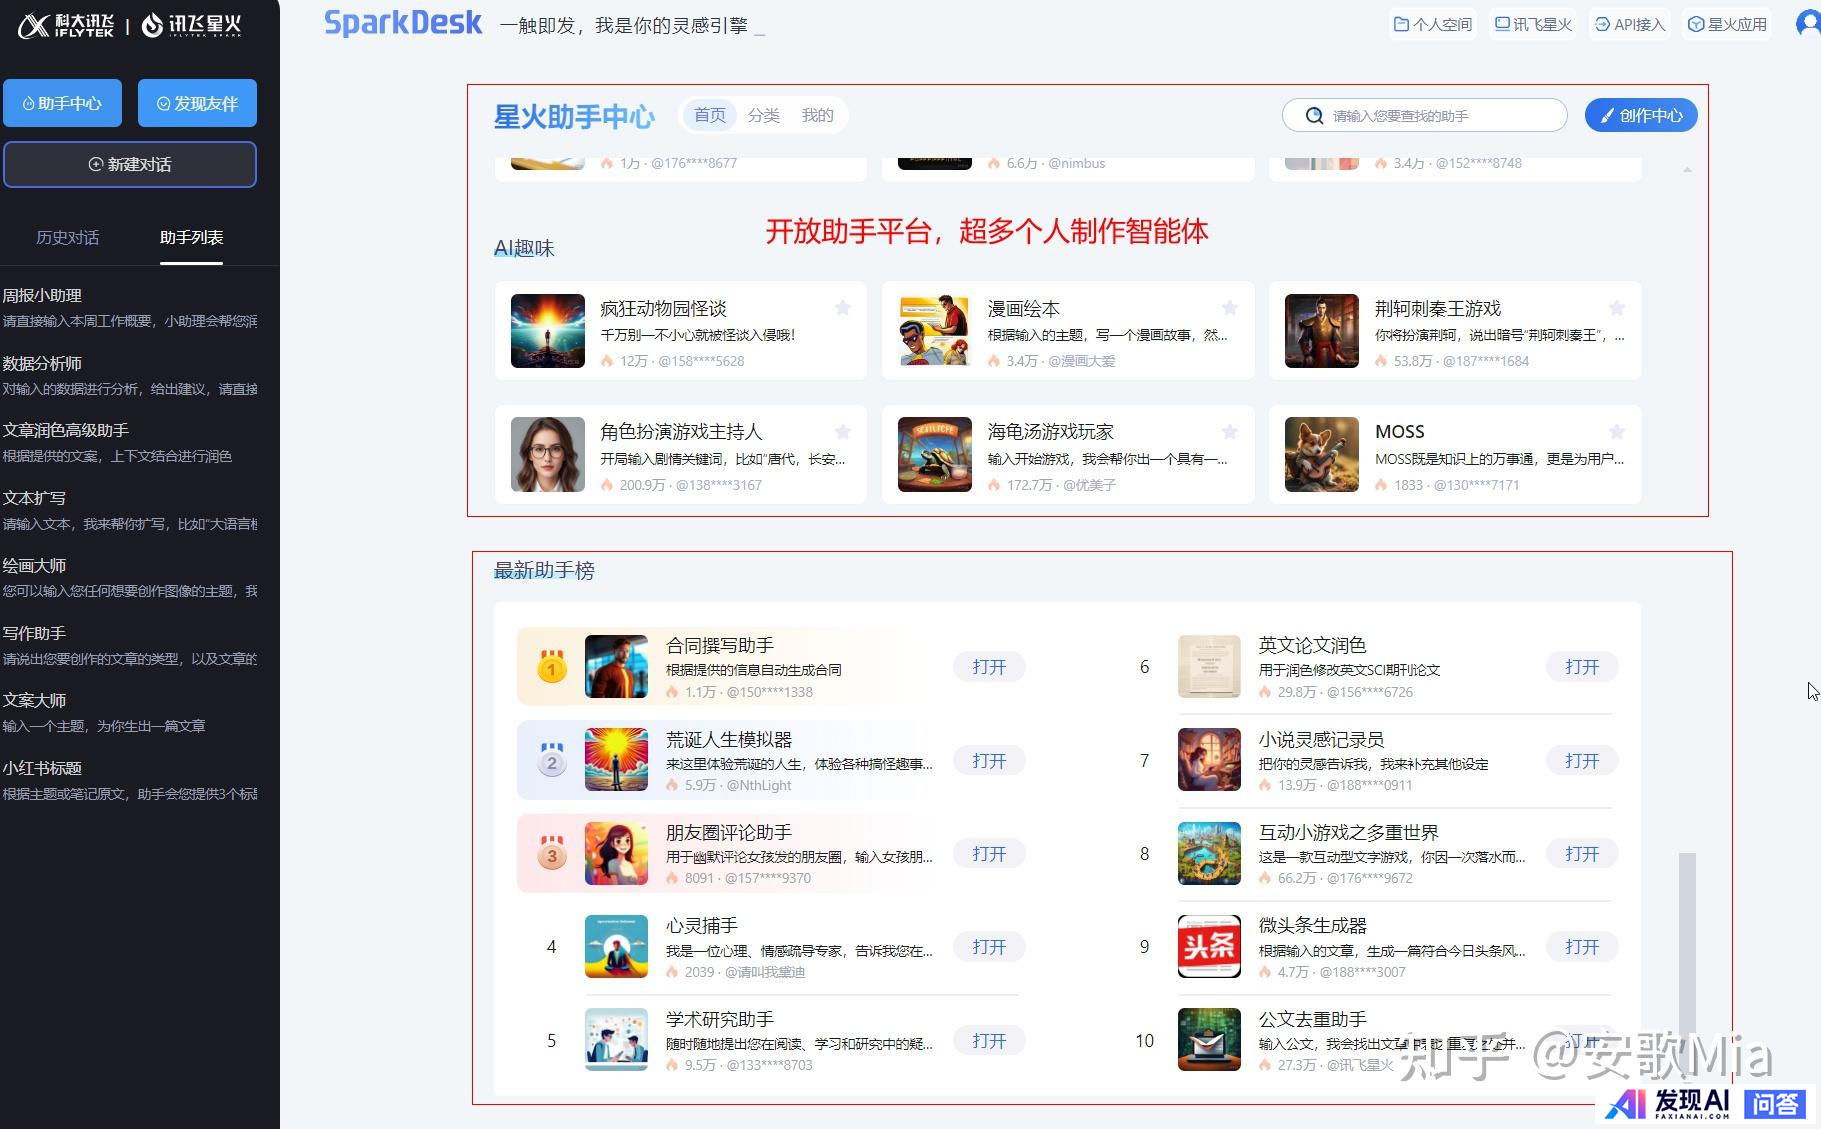Viewport: 1821px width, 1129px height.
Task: Click the 海龟汤游戏玩家 turtle icon
Action: tap(935, 455)
